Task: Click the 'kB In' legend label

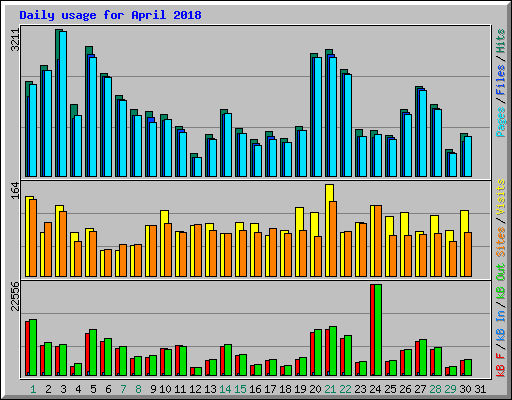Action: click(501, 326)
